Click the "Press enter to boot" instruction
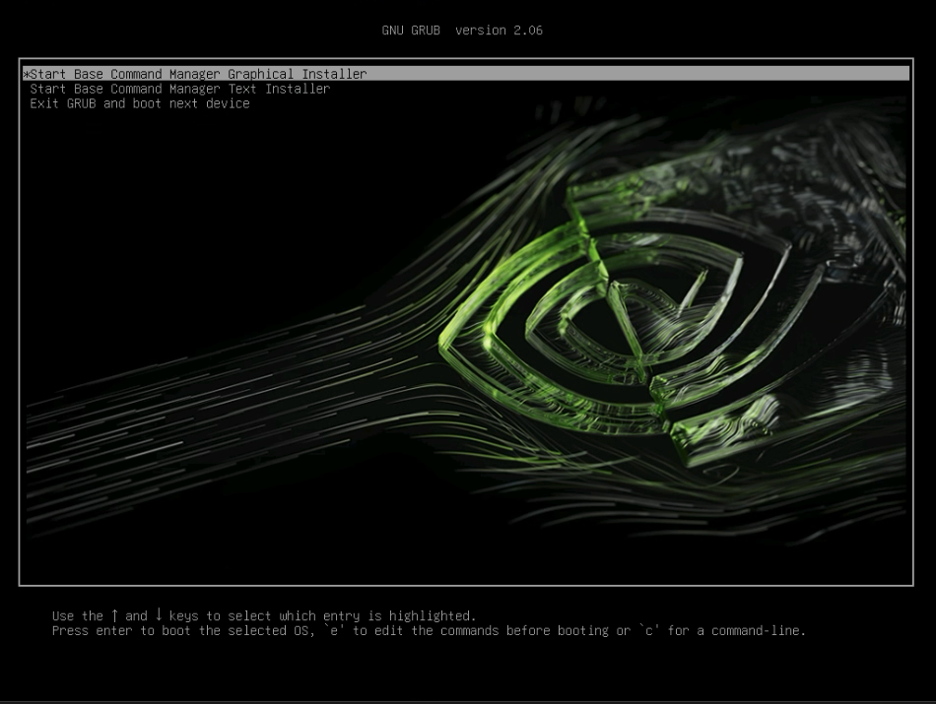This screenshot has width=936, height=704. (x=120, y=631)
